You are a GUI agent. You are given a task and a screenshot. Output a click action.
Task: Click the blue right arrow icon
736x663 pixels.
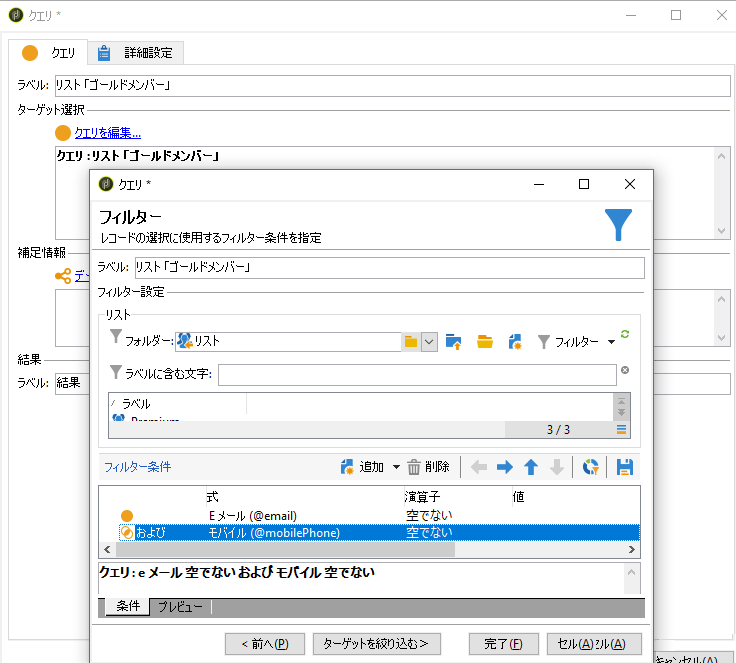pos(505,467)
